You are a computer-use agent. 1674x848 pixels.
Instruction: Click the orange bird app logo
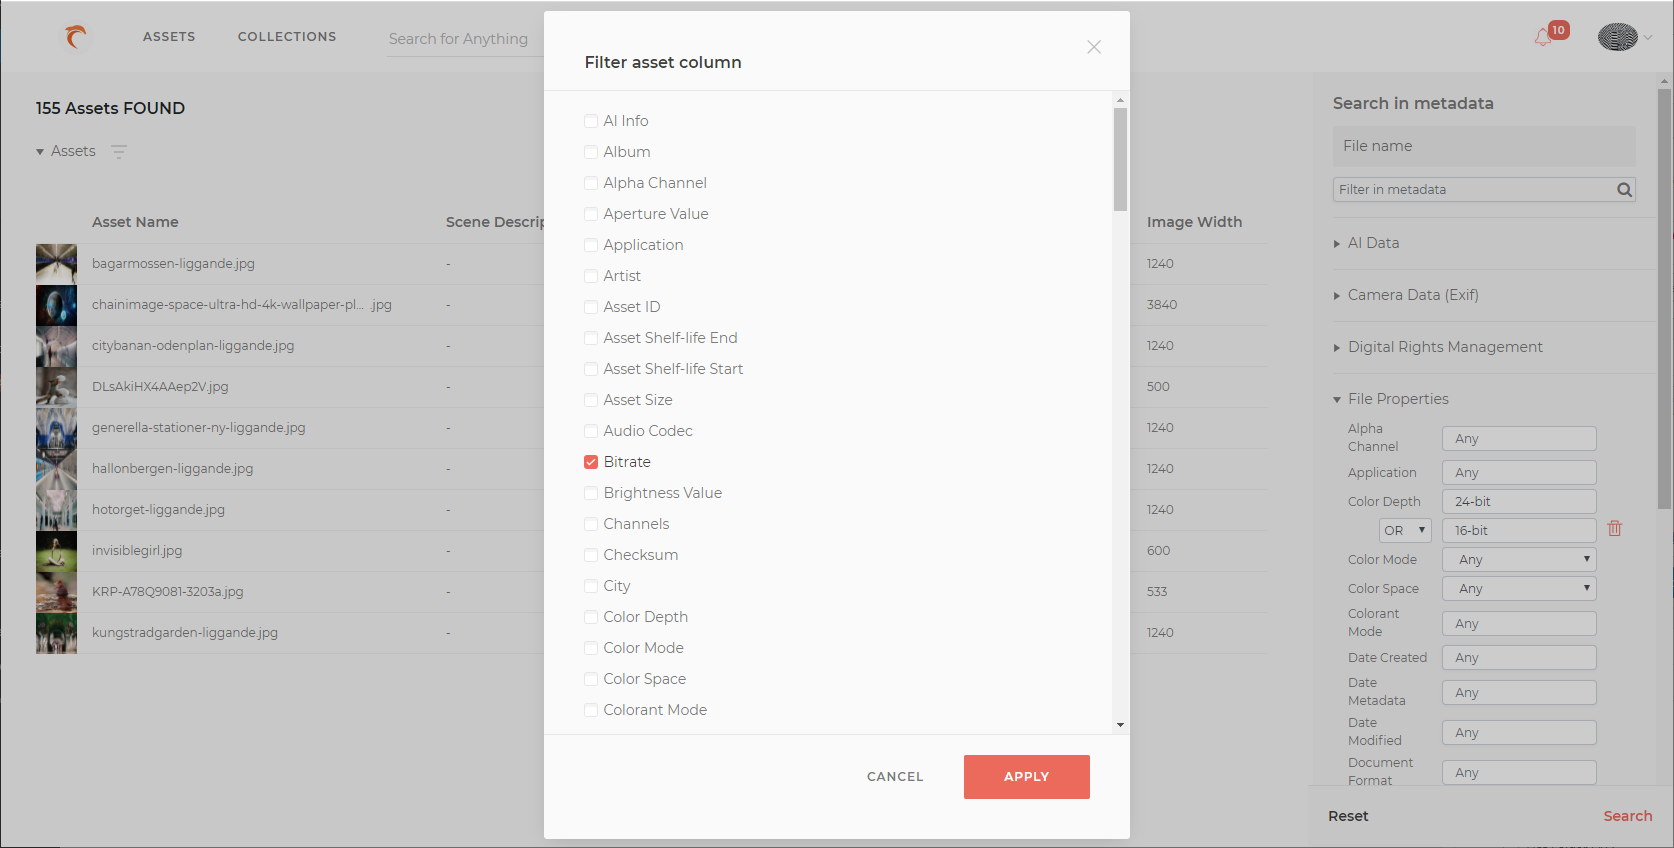[x=75, y=37]
